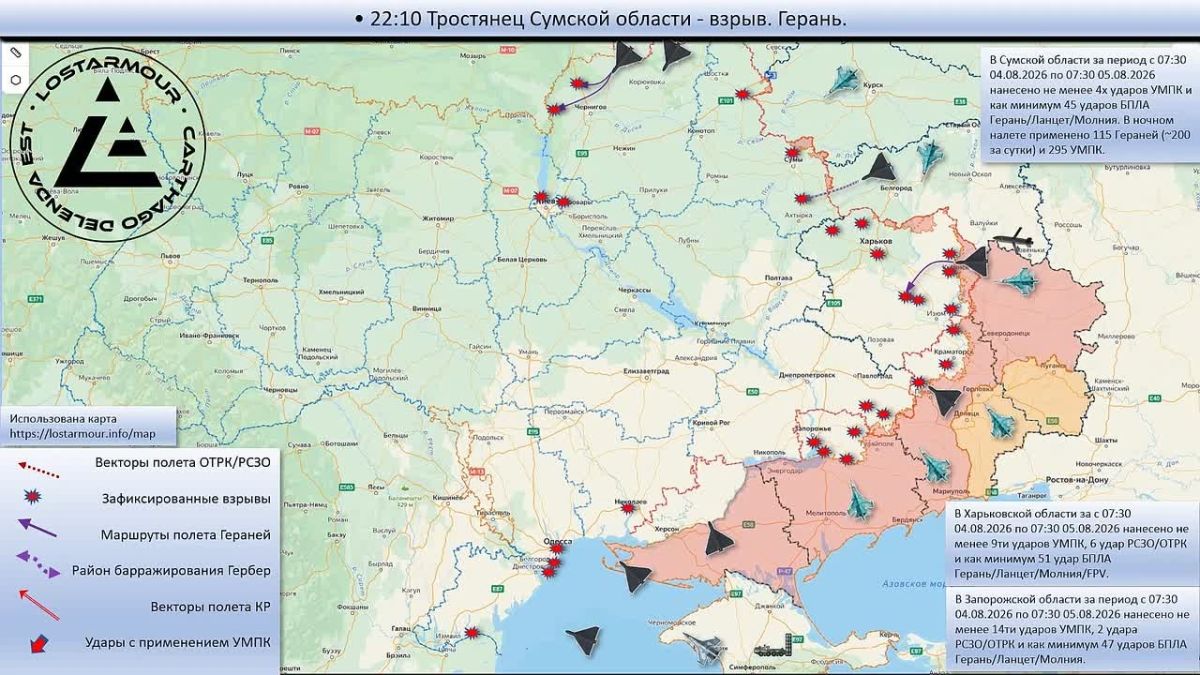1200x675 pixels.
Task: Click the 'Полтава' city label
Action: pos(777,278)
